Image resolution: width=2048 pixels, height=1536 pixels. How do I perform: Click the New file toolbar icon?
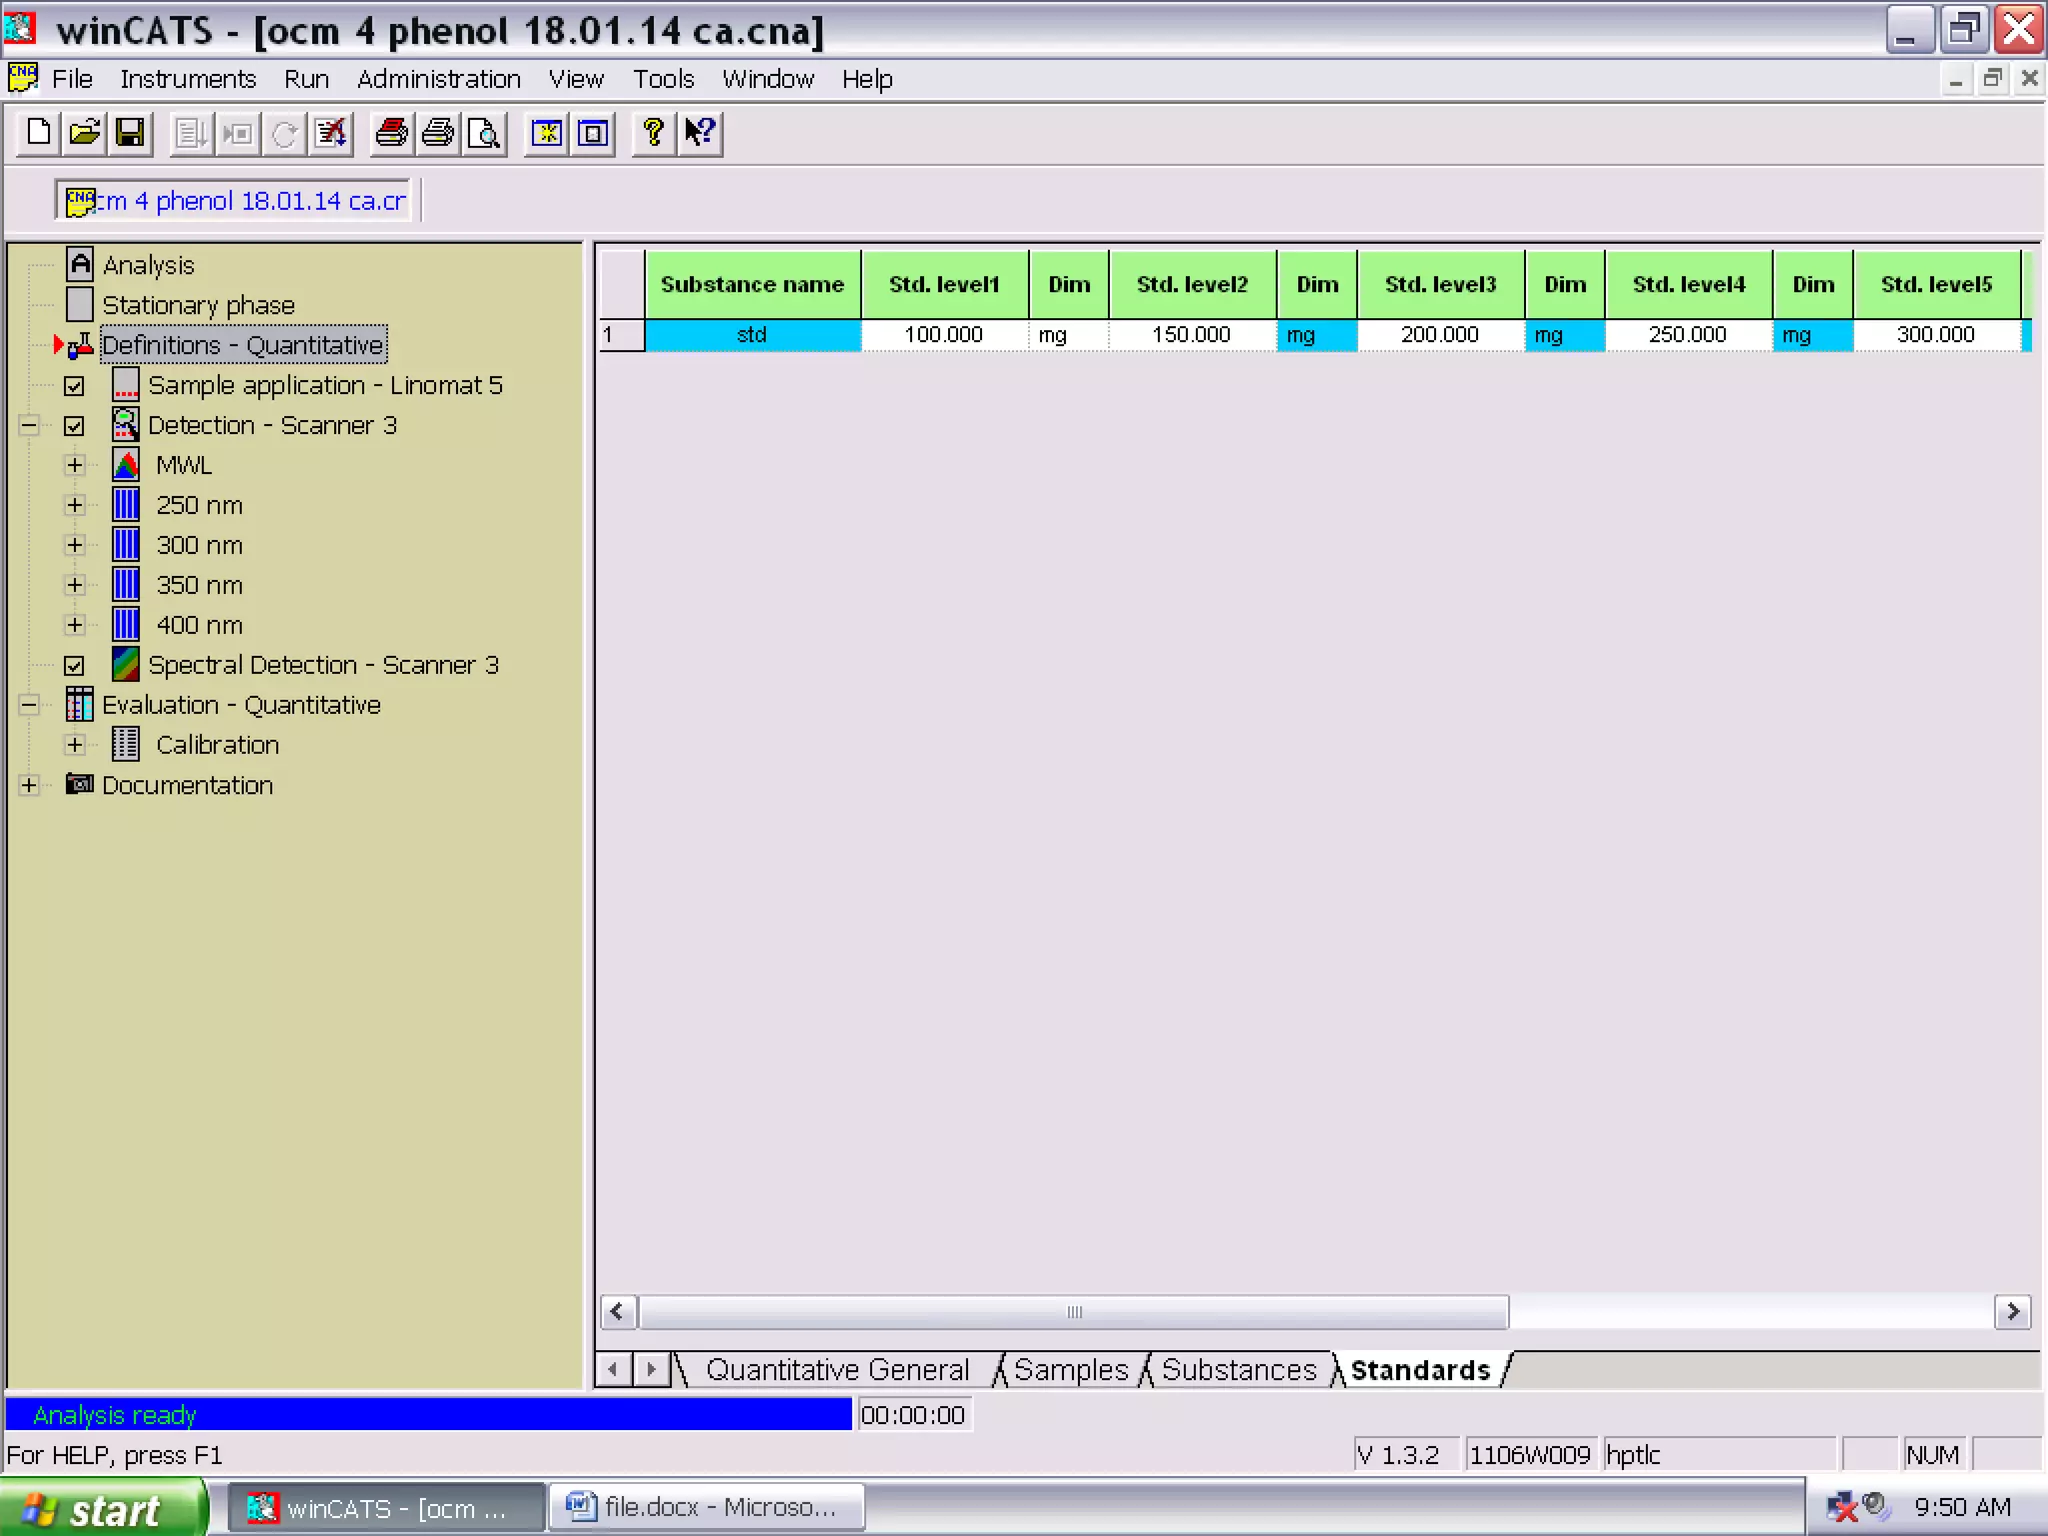tap(39, 133)
